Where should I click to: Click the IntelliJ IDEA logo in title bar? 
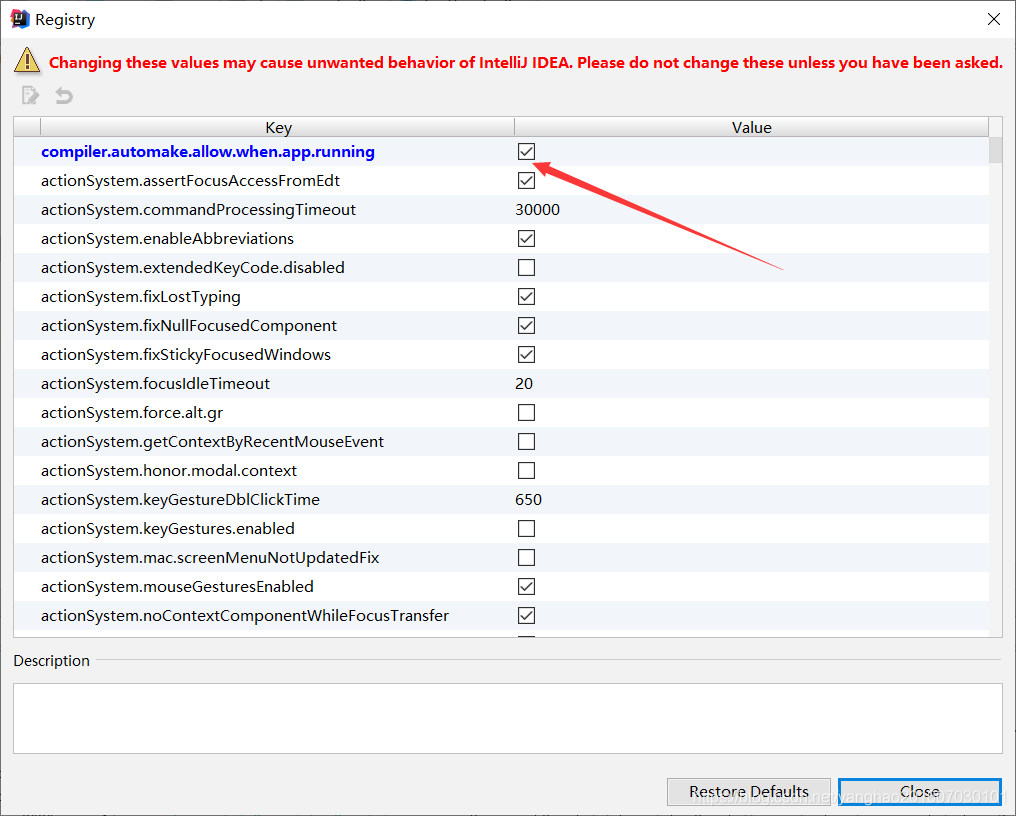[x=20, y=19]
